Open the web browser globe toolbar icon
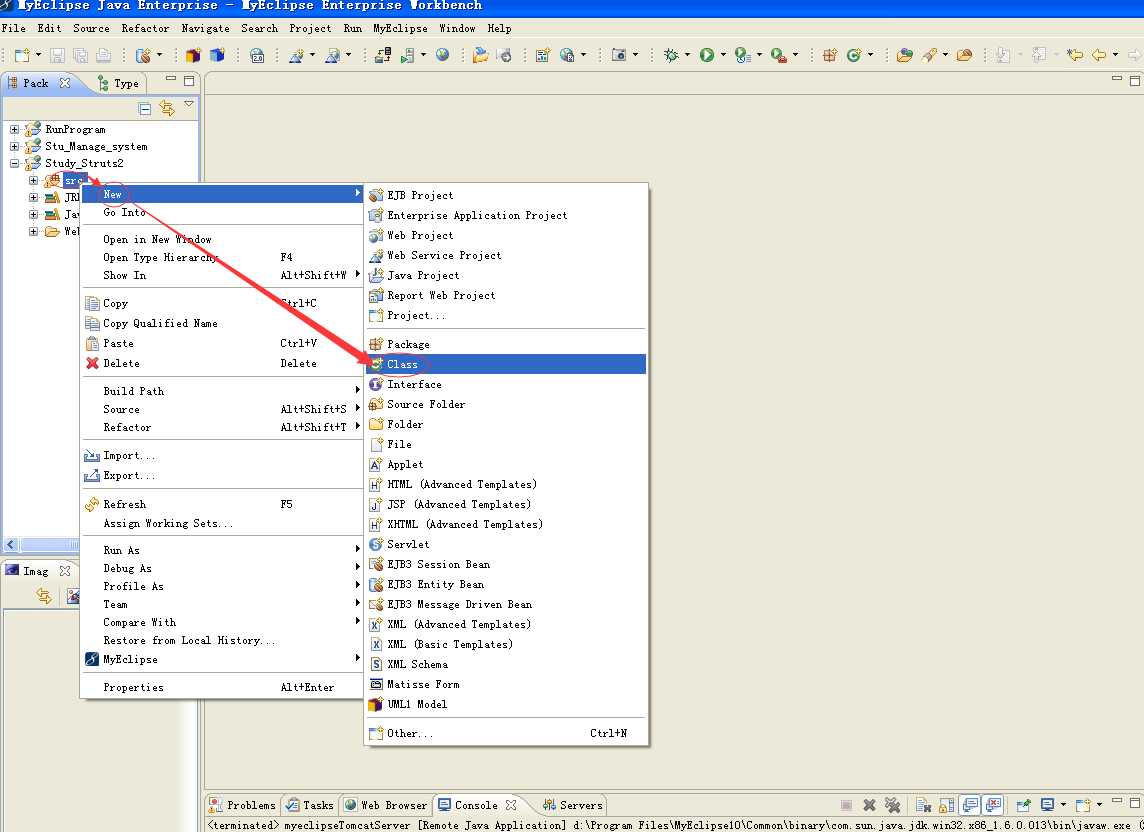 tap(442, 55)
